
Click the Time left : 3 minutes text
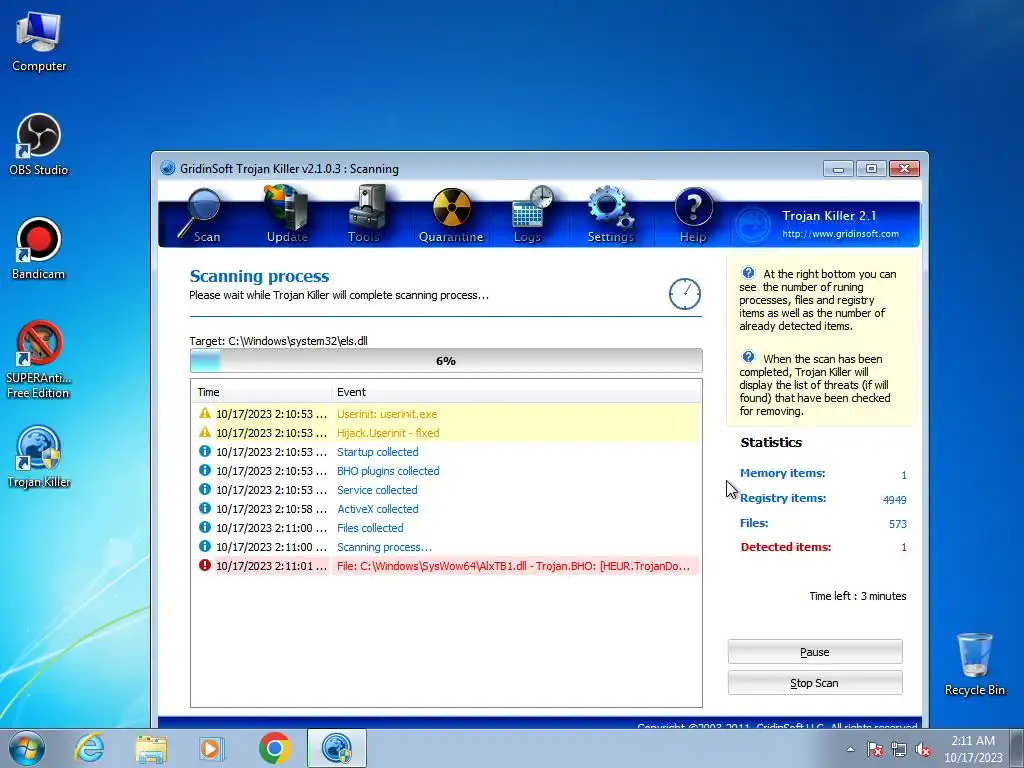click(857, 596)
